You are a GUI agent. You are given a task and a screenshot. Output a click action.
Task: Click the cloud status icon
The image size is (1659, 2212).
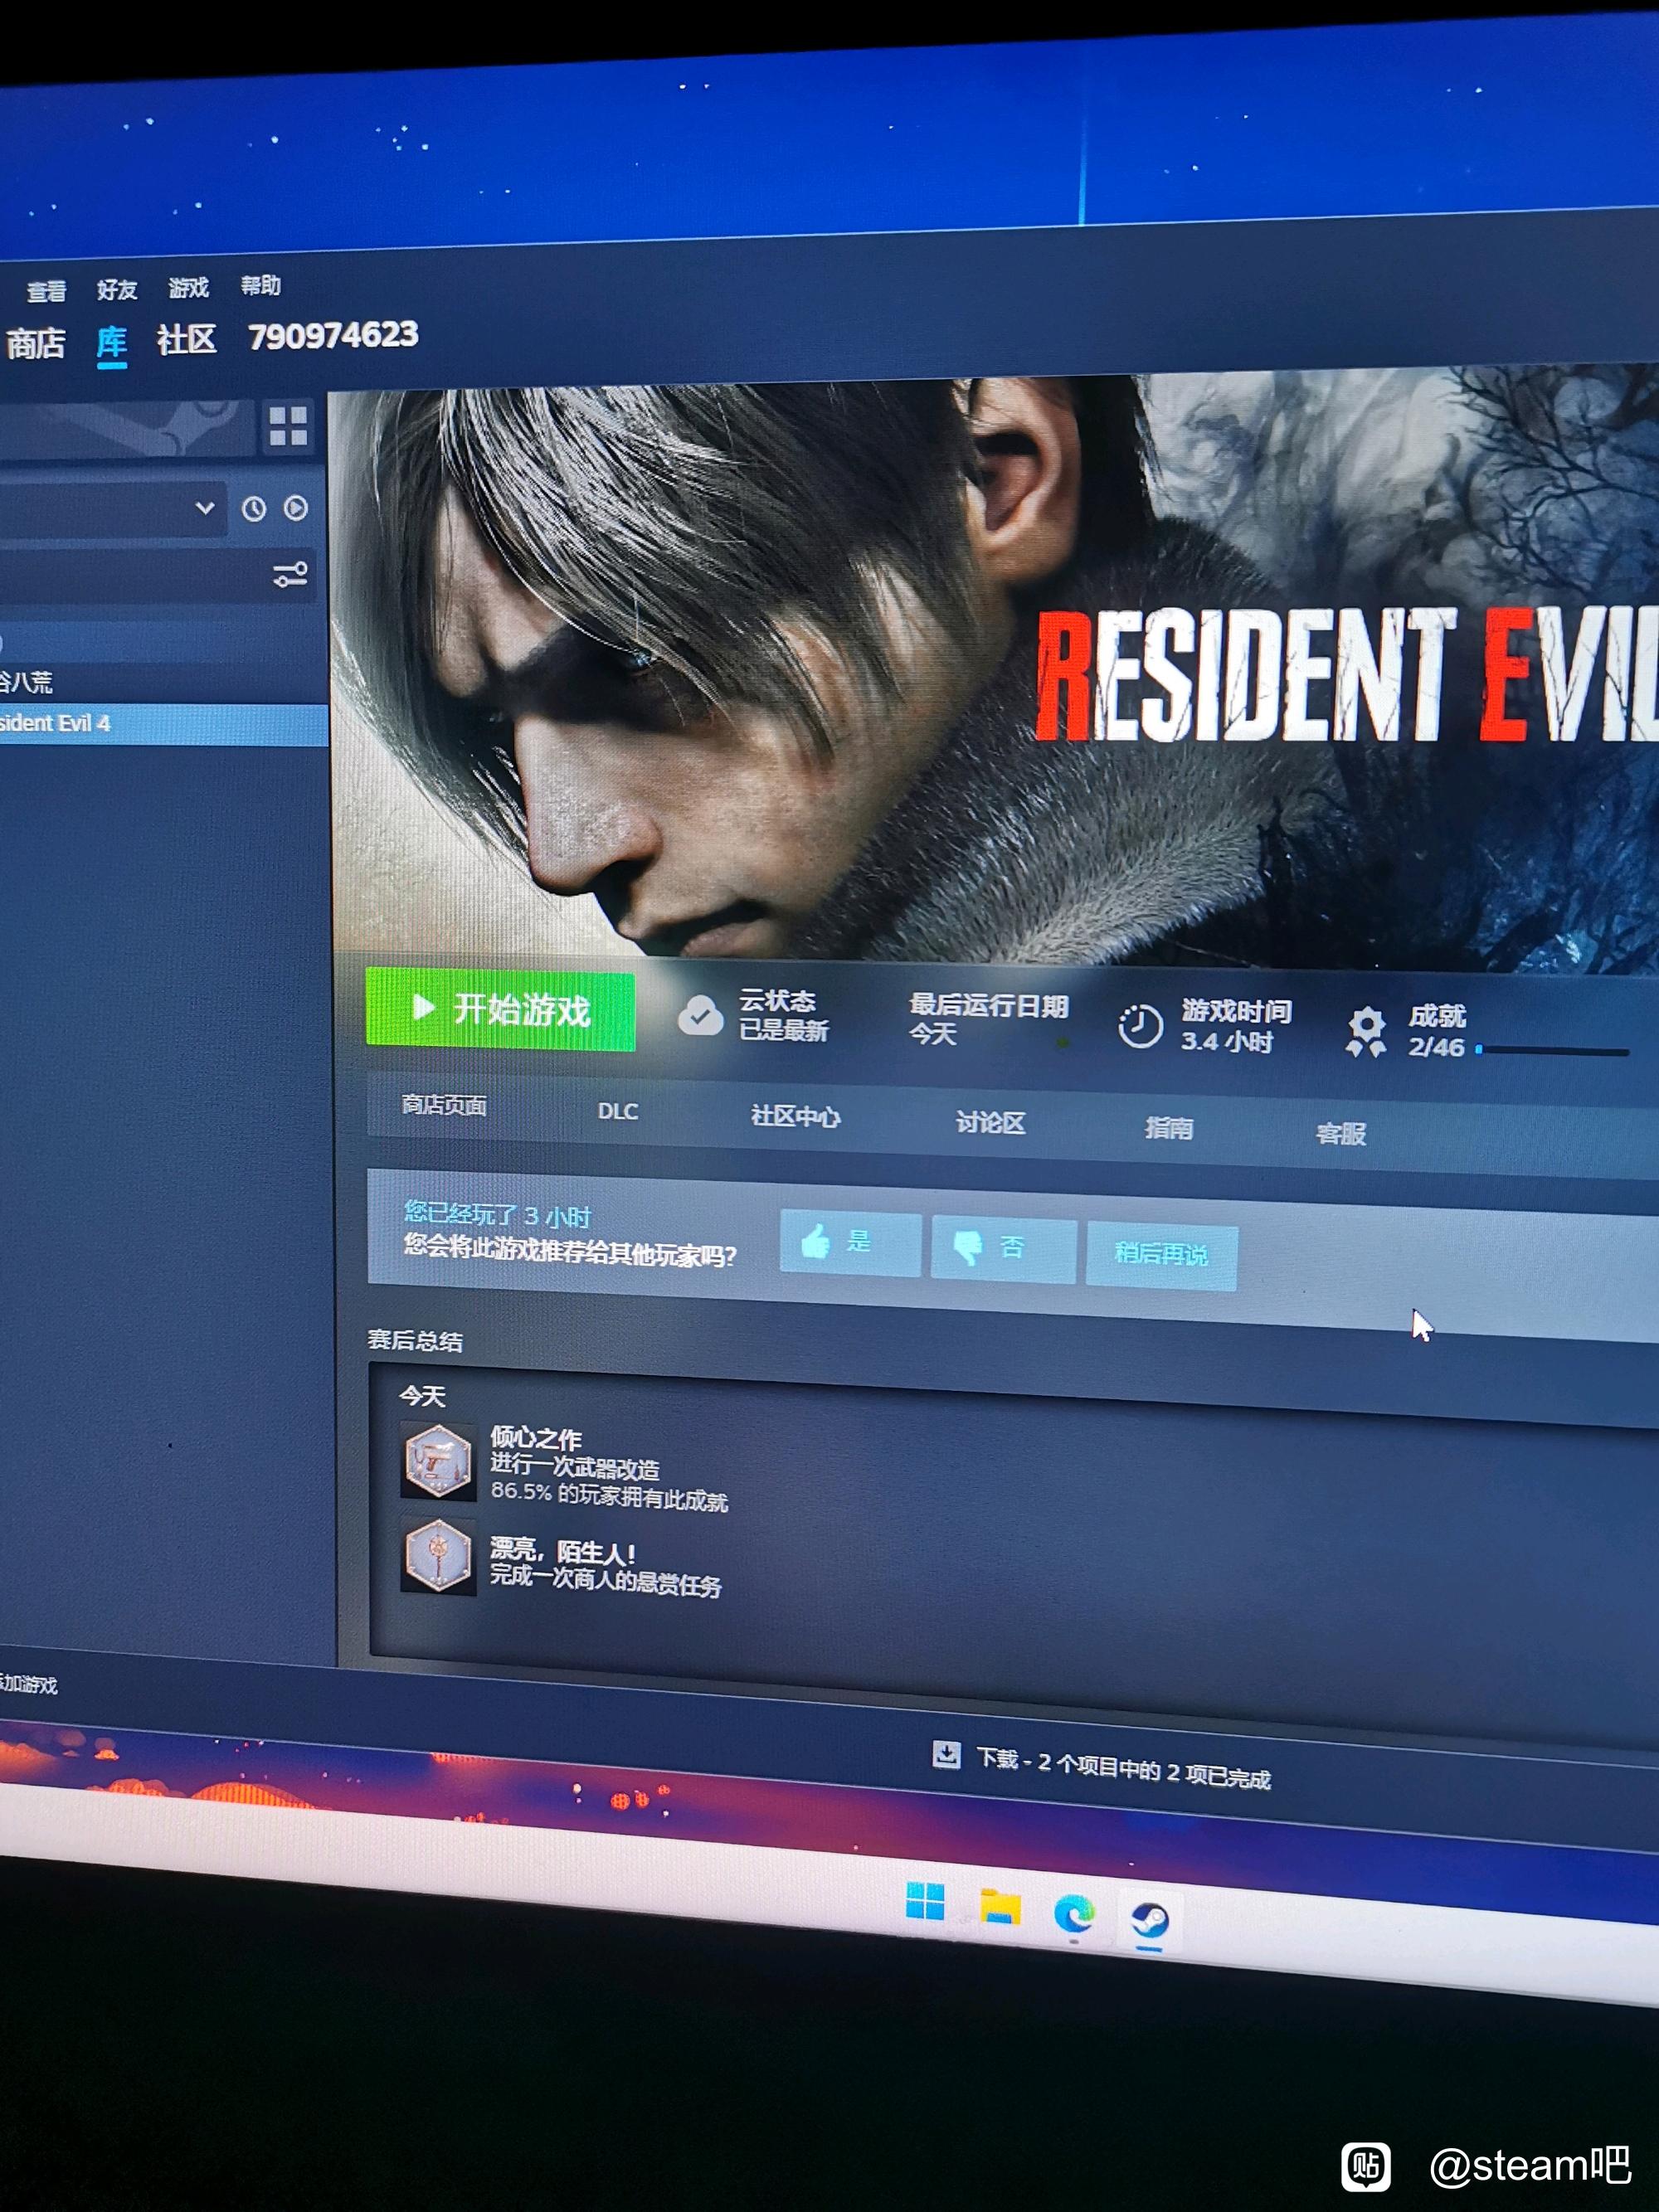coord(700,1015)
